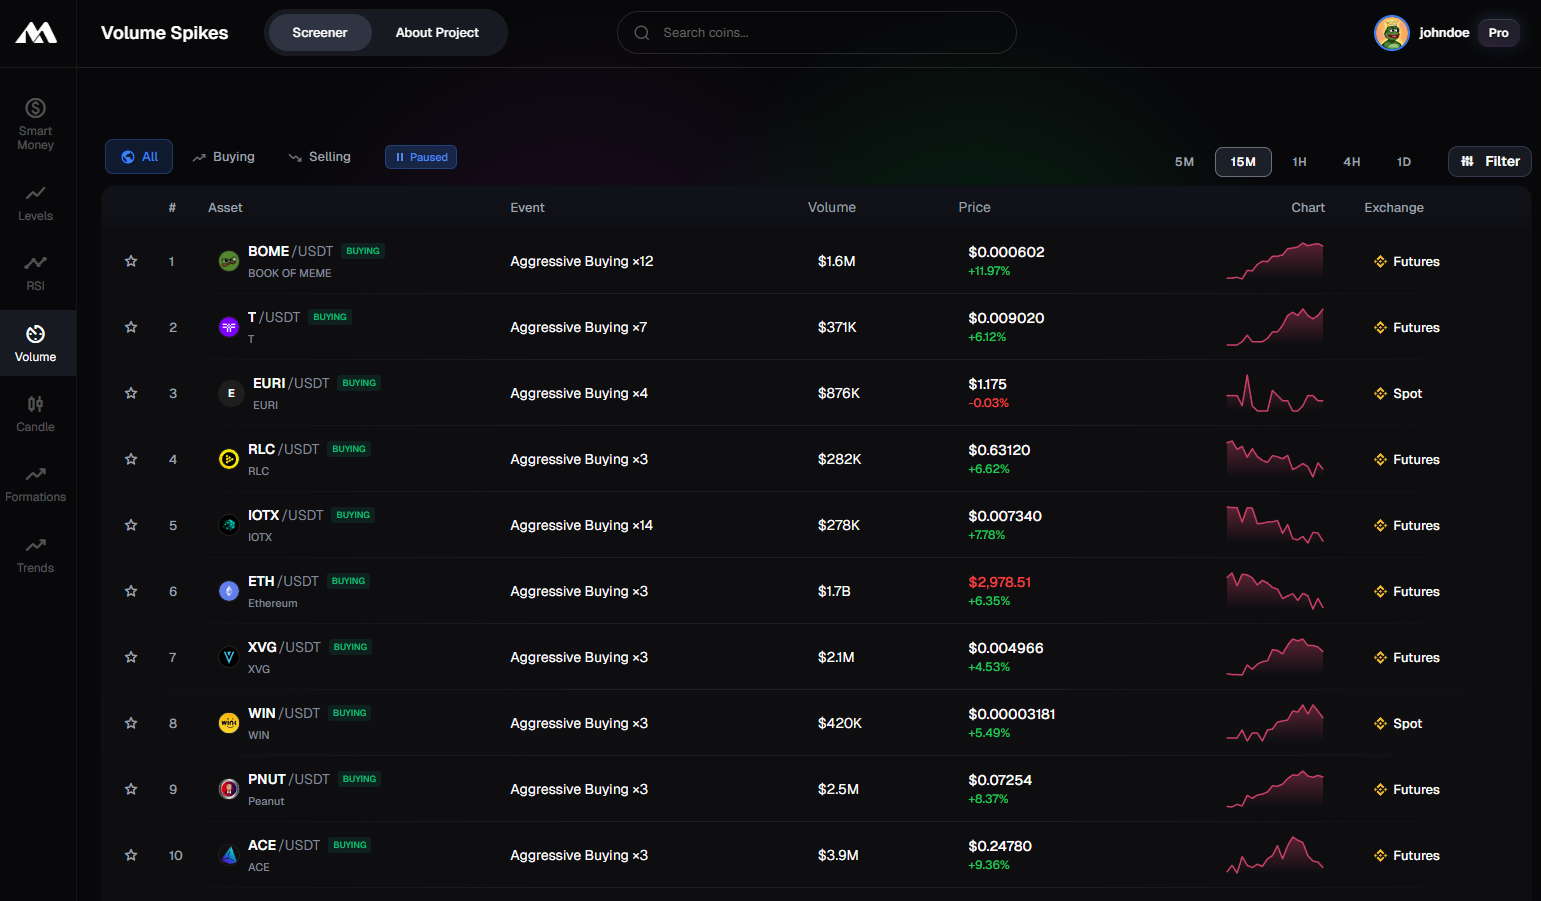Star the BOME/USDT row as favorite
Viewport: 1541px width, 901px height.
pos(131,261)
